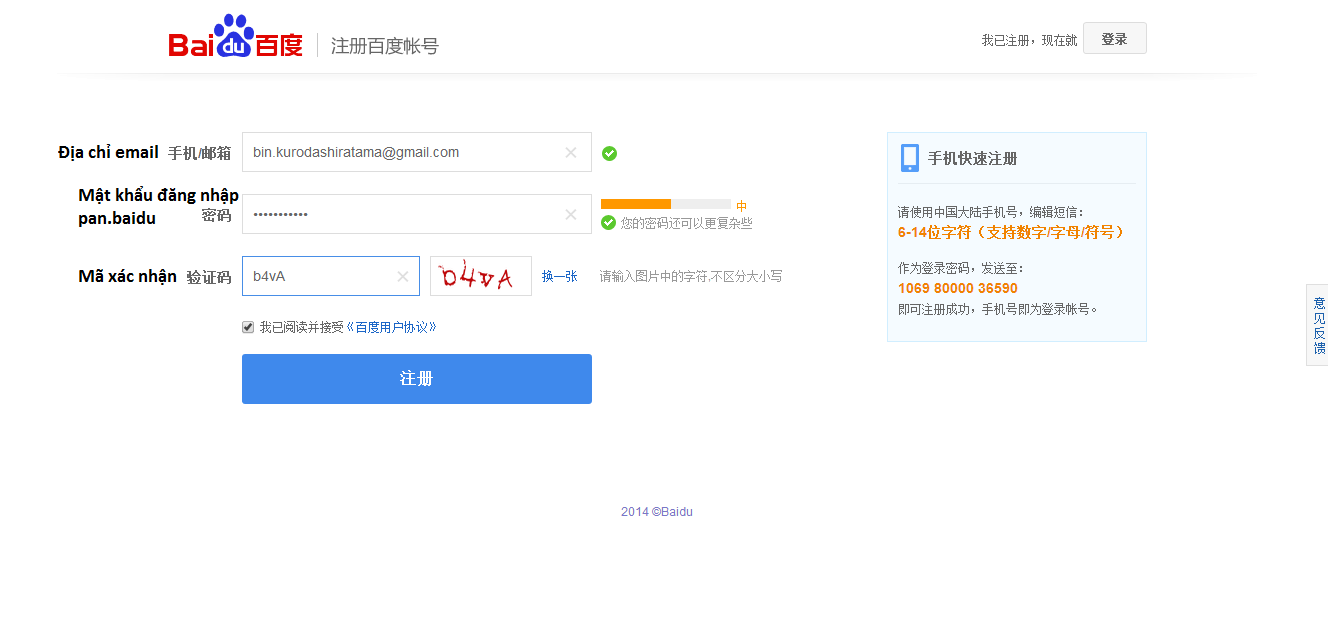This screenshot has width=1328, height=637.
Task: Click the orange 6-14位字符 password rule text
Action: tap(1012, 232)
